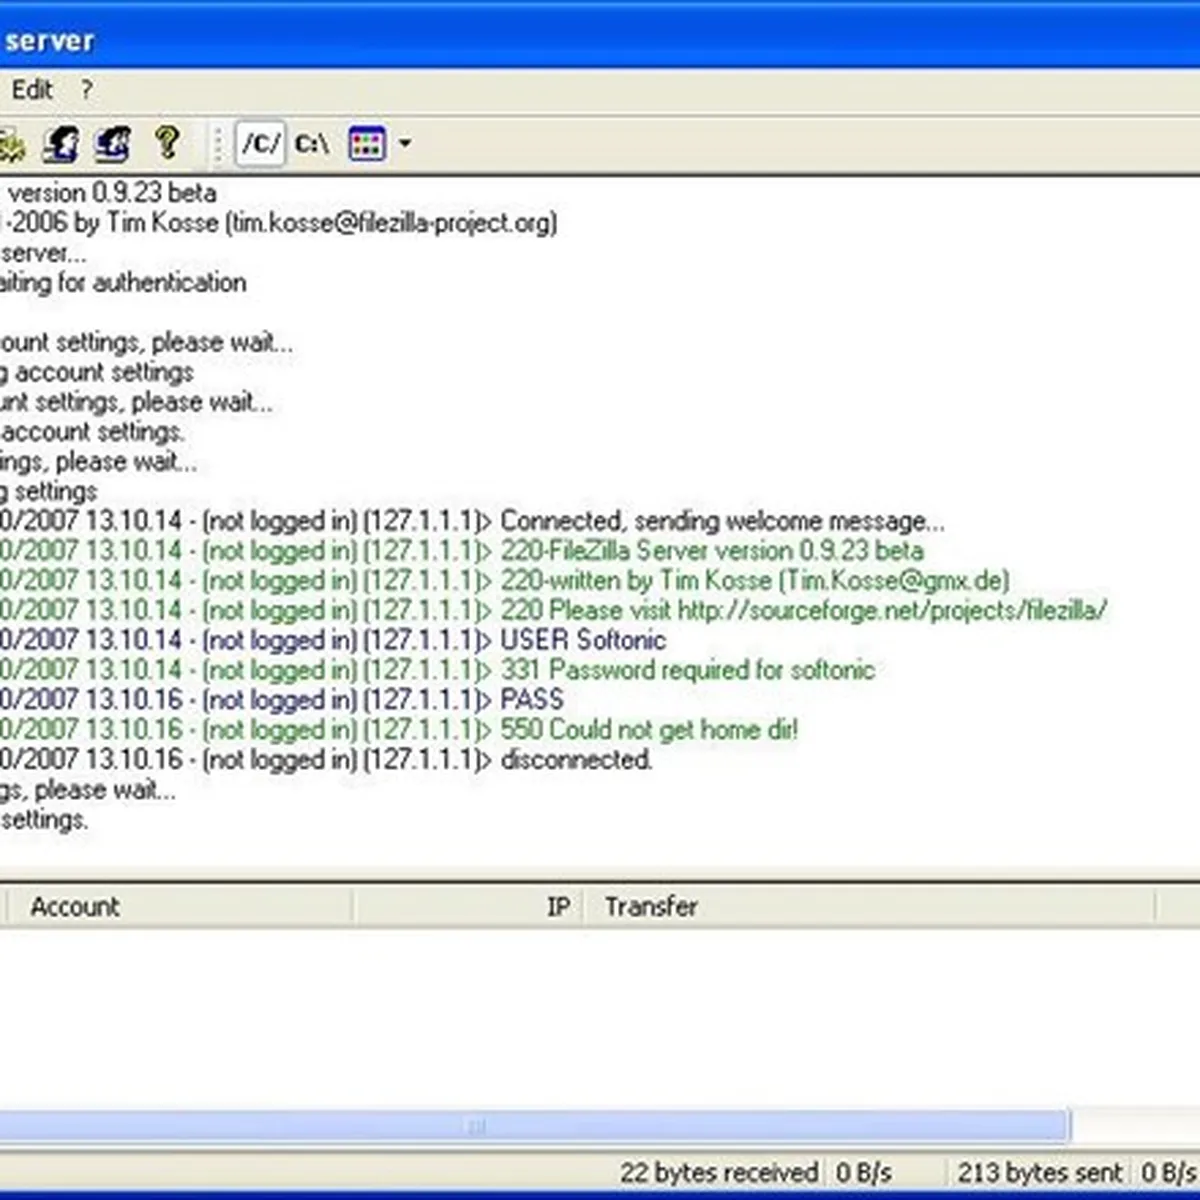Viewport: 1200px width, 1200px height.
Task: Click the '213 bytes sent' status bar entry
Action: coord(1040,1172)
